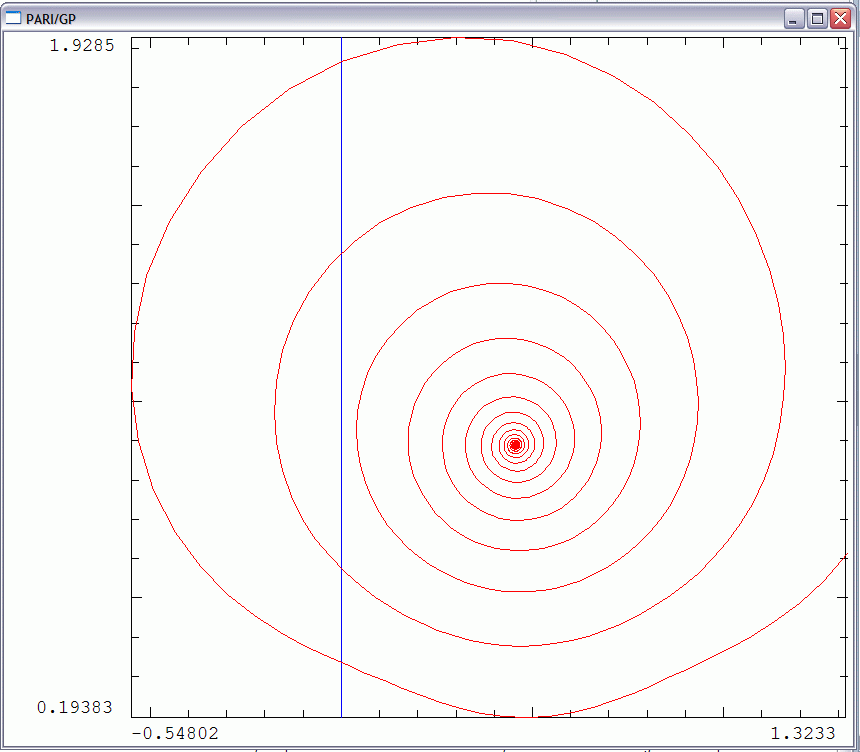Click the PARI/GP title bar text

[51, 19]
